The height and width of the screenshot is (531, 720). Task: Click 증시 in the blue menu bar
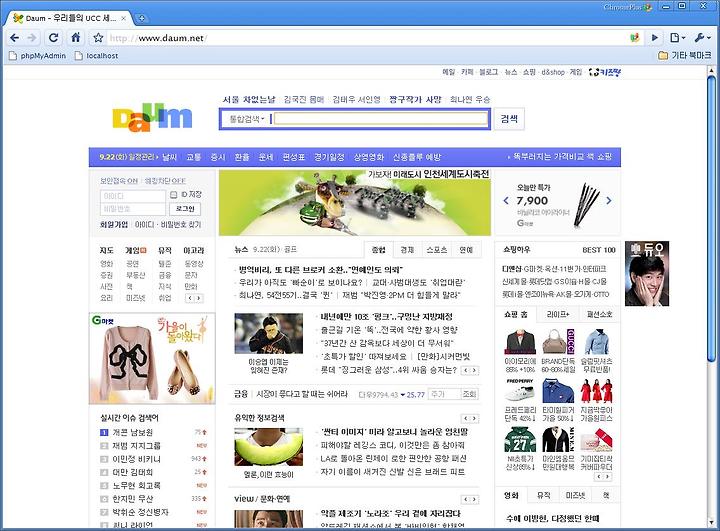pyautogui.click(x=218, y=157)
